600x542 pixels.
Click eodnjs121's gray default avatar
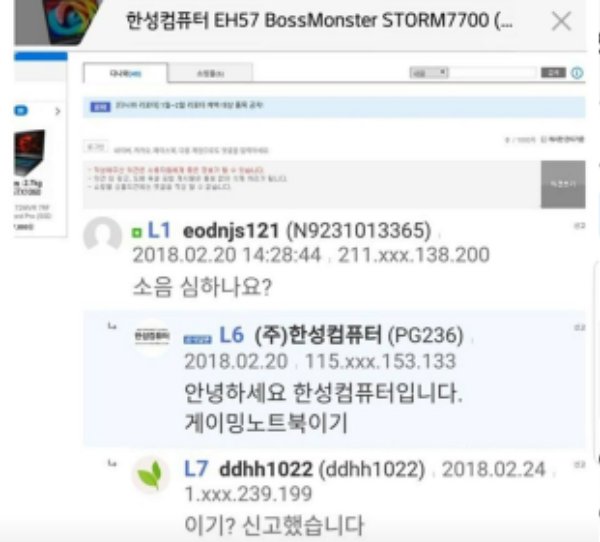point(103,235)
